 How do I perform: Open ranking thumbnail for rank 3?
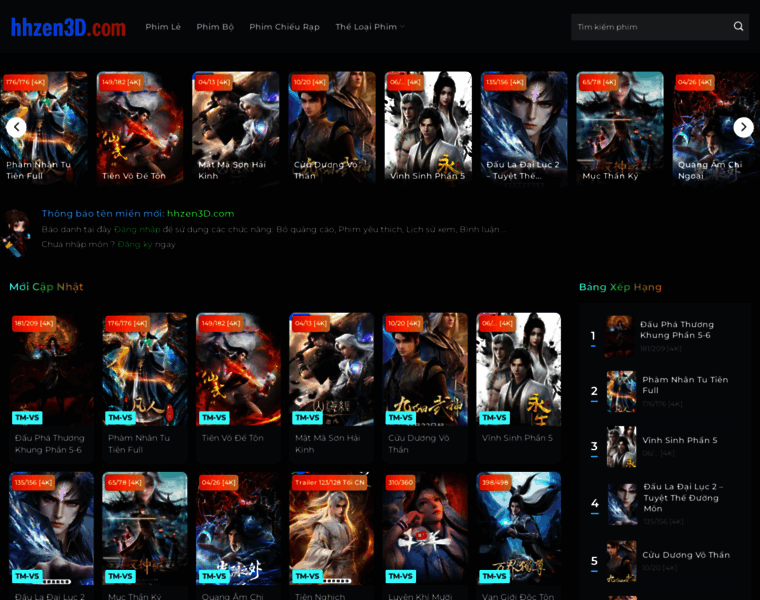click(621, 447)
